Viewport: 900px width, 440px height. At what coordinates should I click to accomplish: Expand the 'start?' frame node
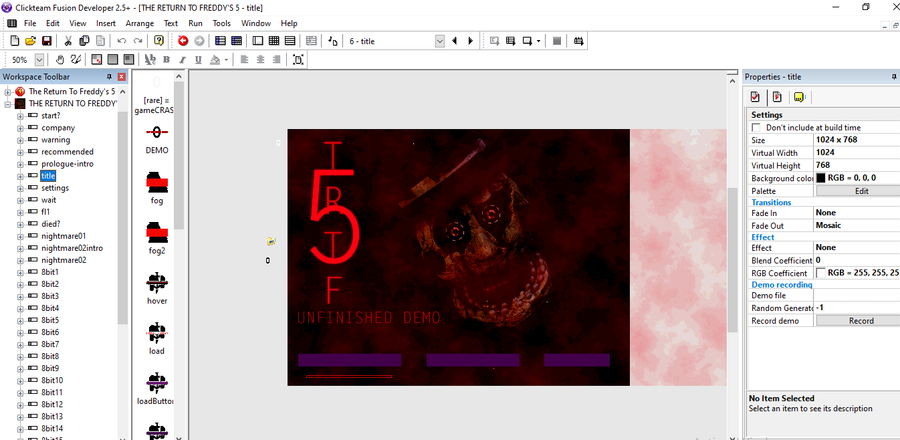tap(21, 116)
